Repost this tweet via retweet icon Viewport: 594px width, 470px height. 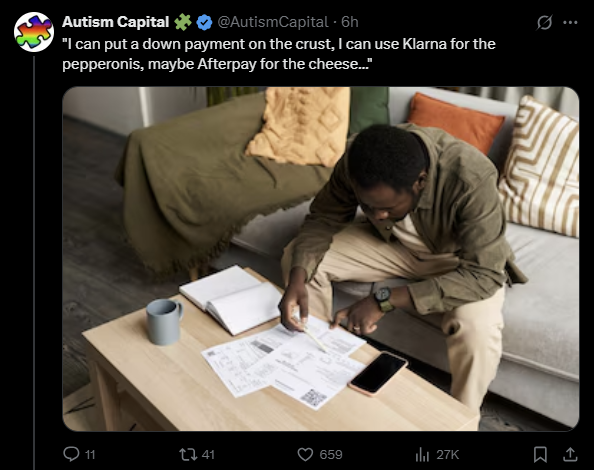[x=186, y=454]
